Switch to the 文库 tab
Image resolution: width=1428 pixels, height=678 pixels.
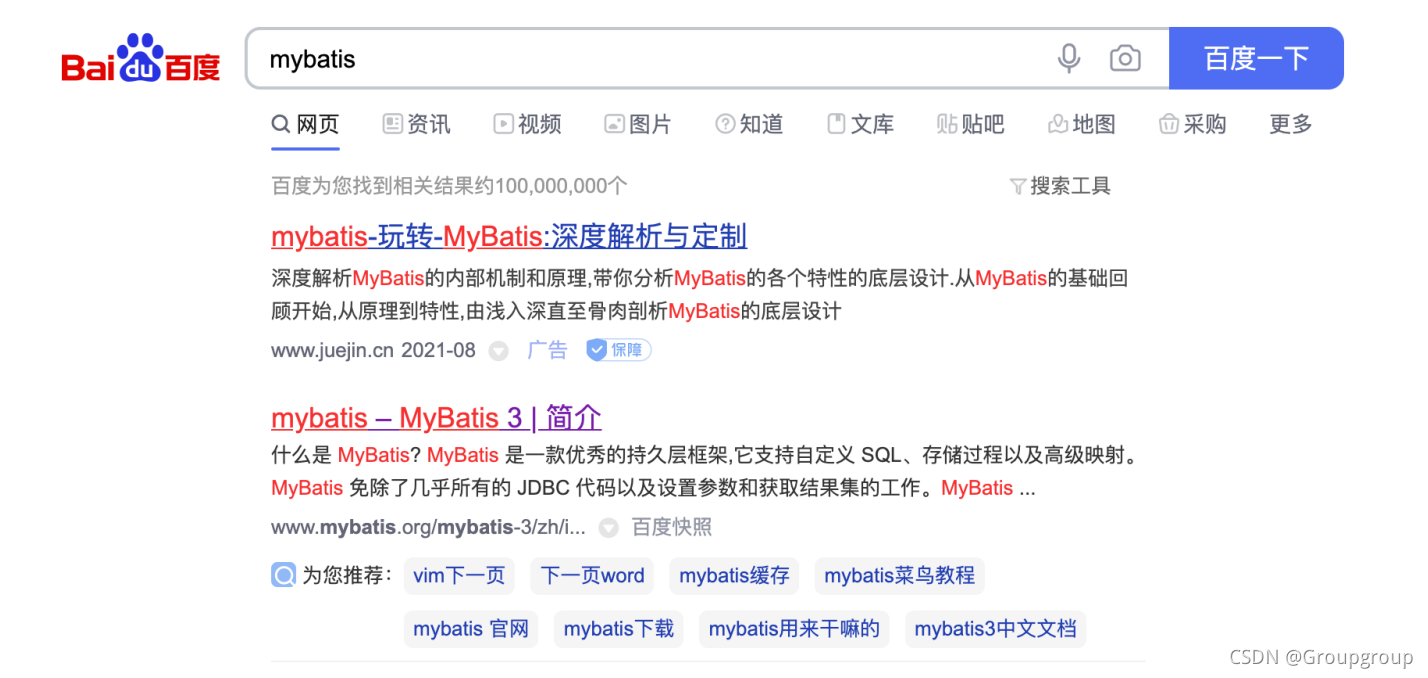860,124
